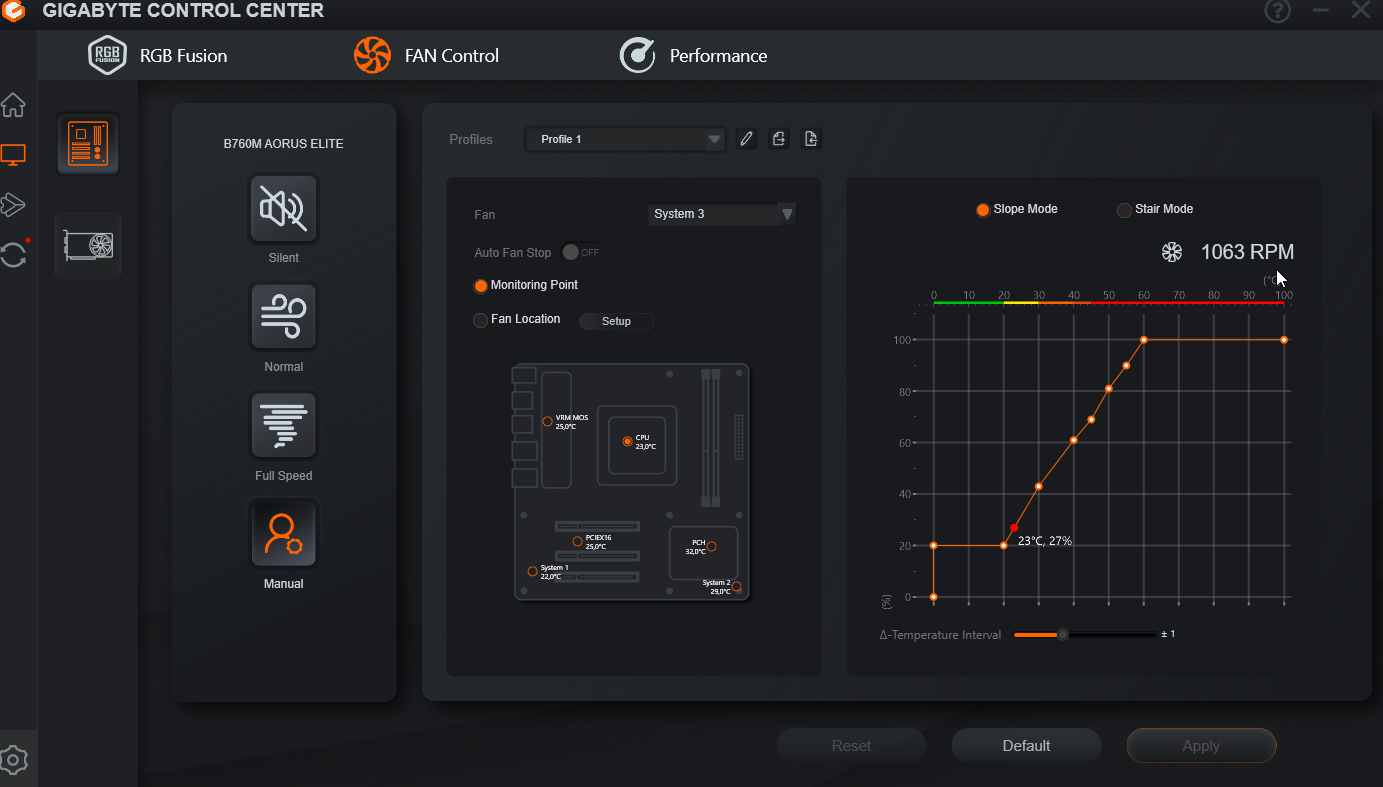Click the curve point at 100°C, 100%
The width and height of the screenshot is (1383, 787).
[x=1284, y=340]
